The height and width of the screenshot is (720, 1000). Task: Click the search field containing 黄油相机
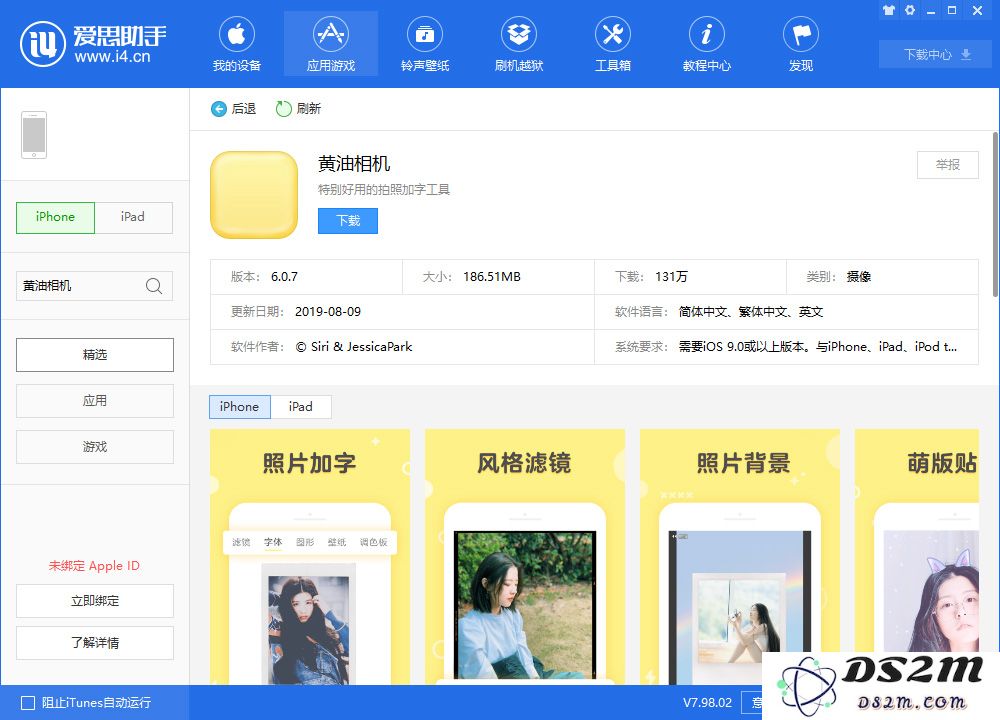pos(94,286)
